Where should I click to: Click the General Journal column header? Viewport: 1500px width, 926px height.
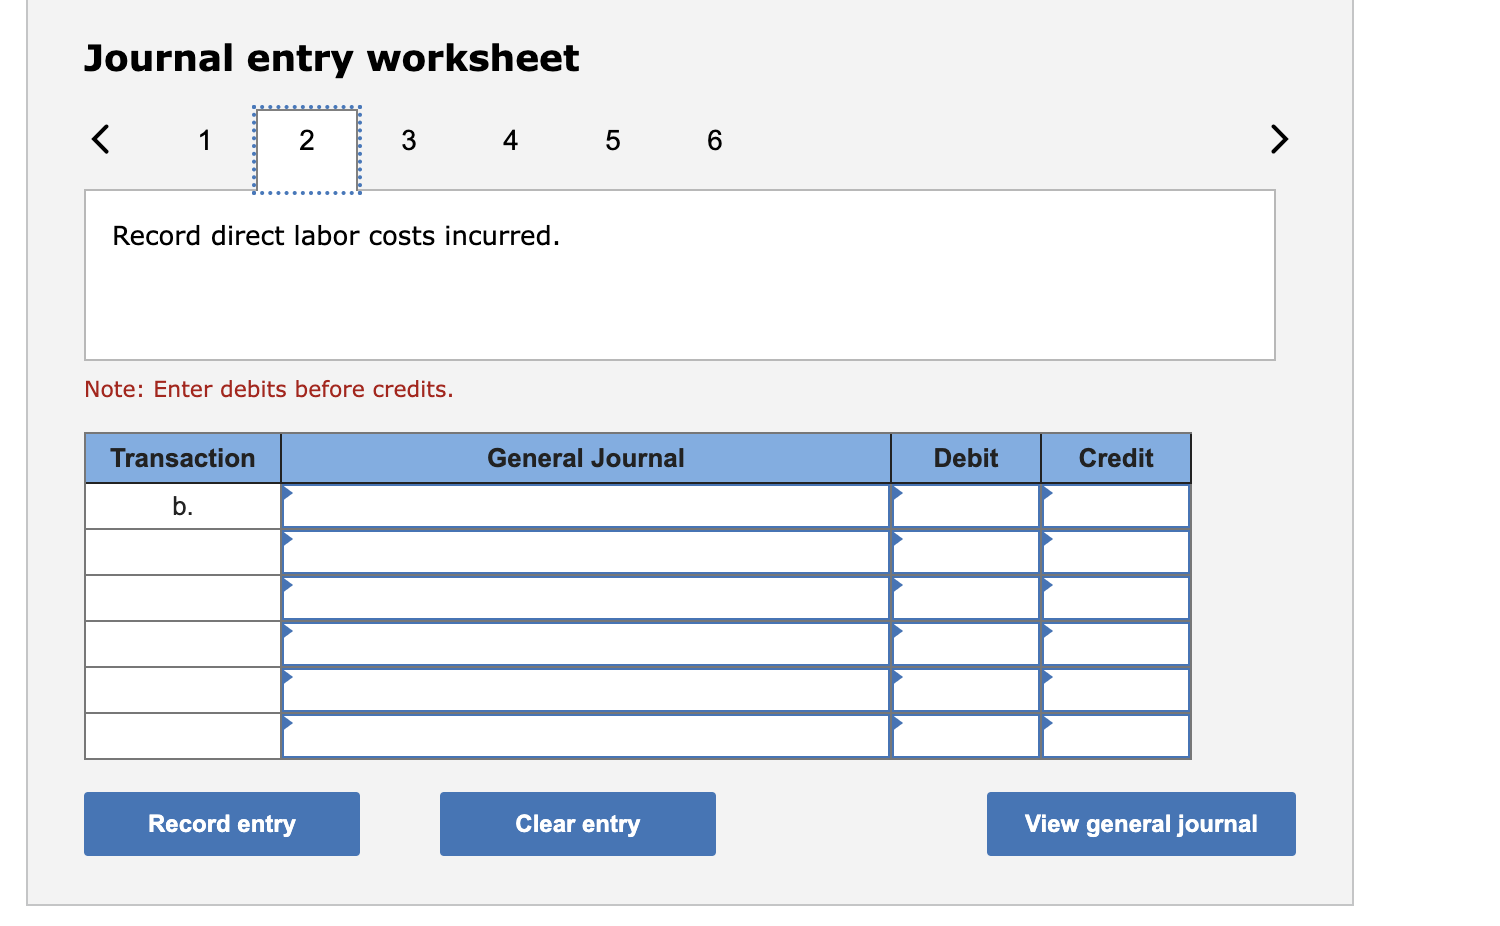click(586, 458)
